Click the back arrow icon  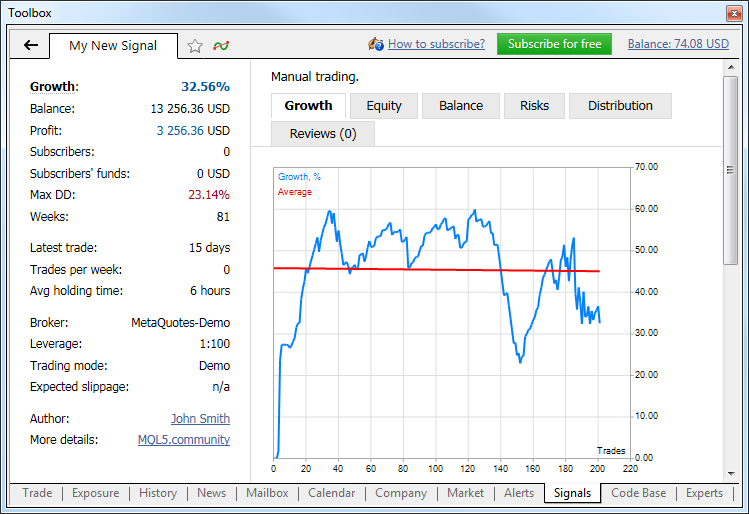[30, 45]
